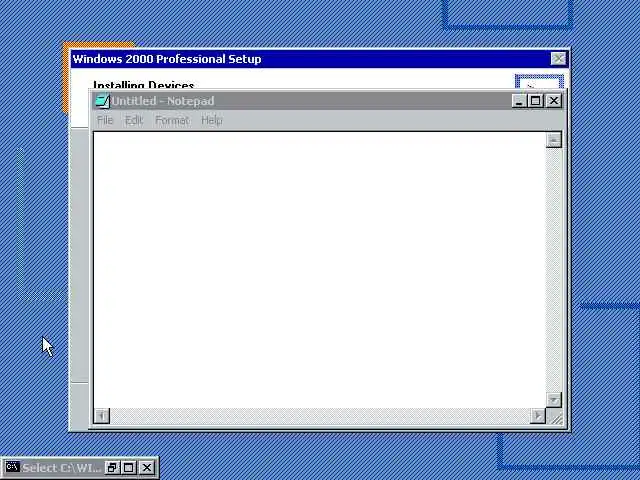Click the Untitled - Notepad title bar text
The width and height of the screenshot is (640, 480).
[x=163, y=101]
